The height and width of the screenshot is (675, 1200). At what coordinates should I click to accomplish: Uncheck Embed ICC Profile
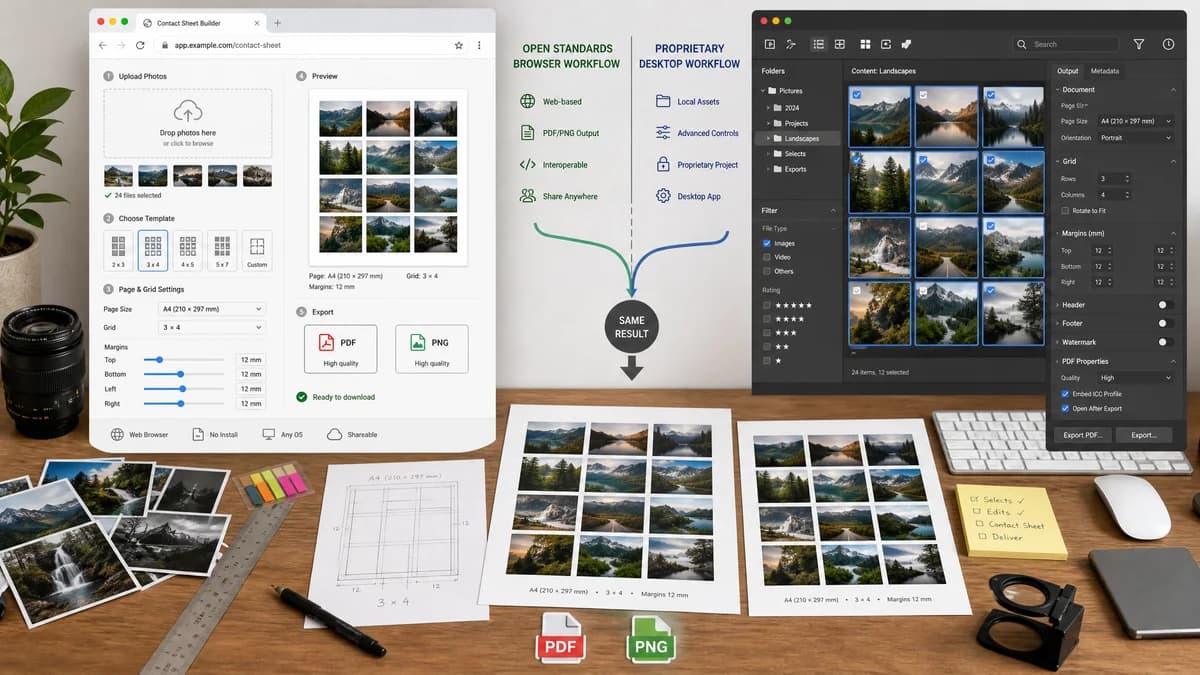1065,394
